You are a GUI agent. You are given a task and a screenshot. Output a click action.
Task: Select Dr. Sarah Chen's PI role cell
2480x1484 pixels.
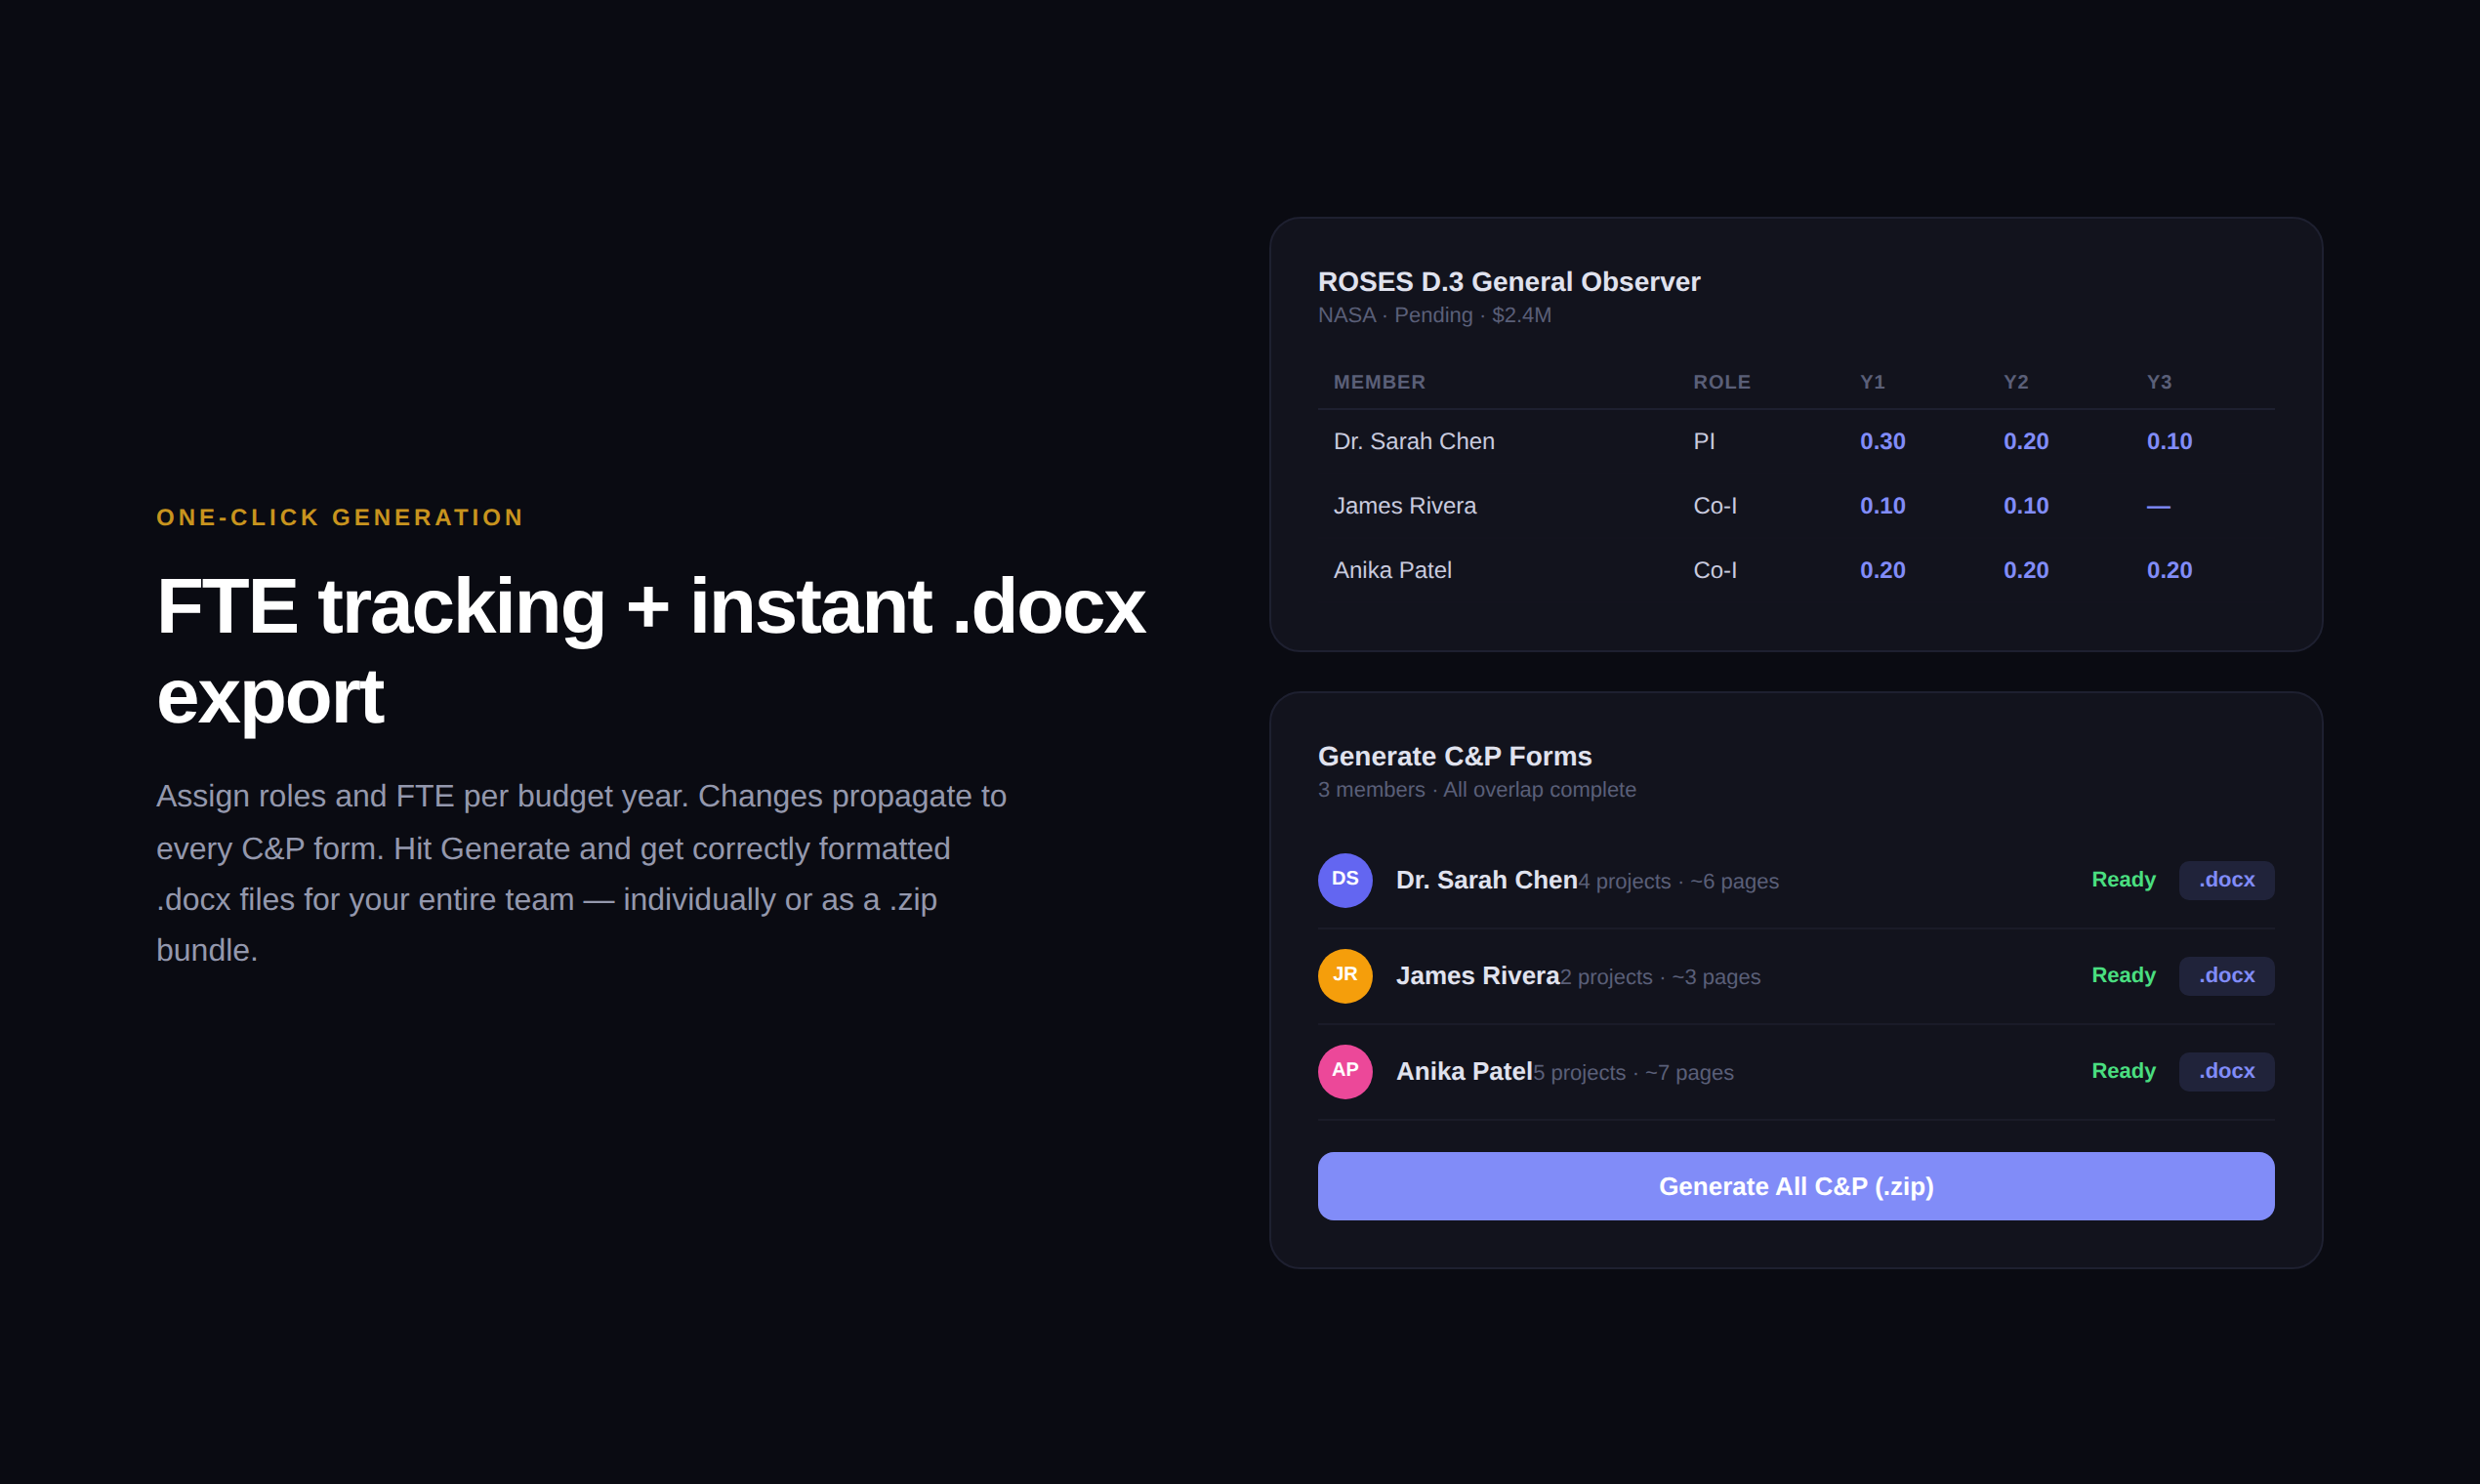(x=1703, y=441)
